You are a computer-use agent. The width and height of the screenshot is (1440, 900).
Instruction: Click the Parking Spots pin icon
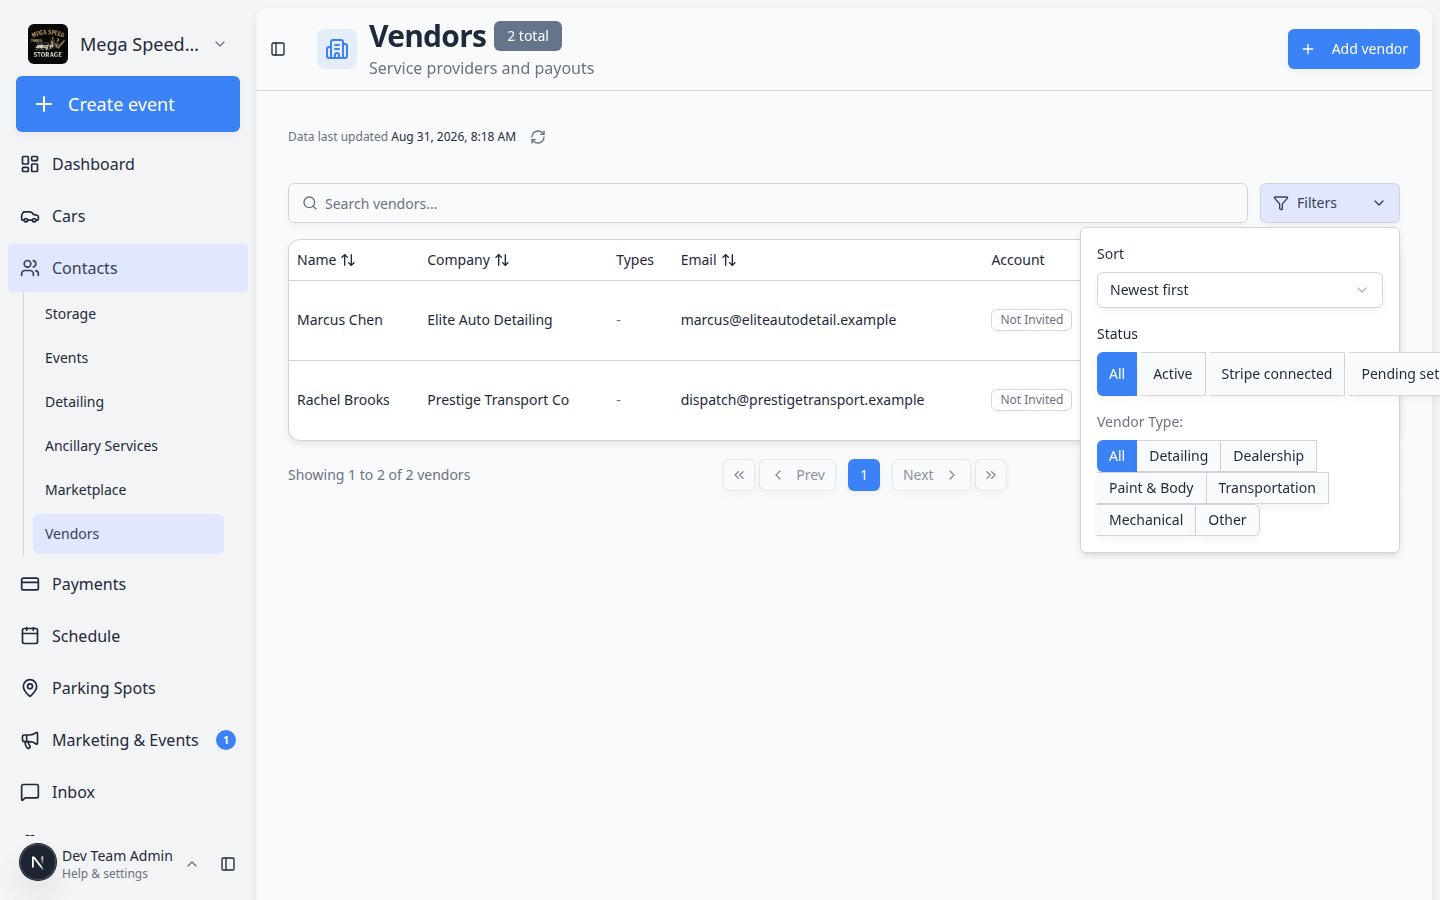pos(30,688)
